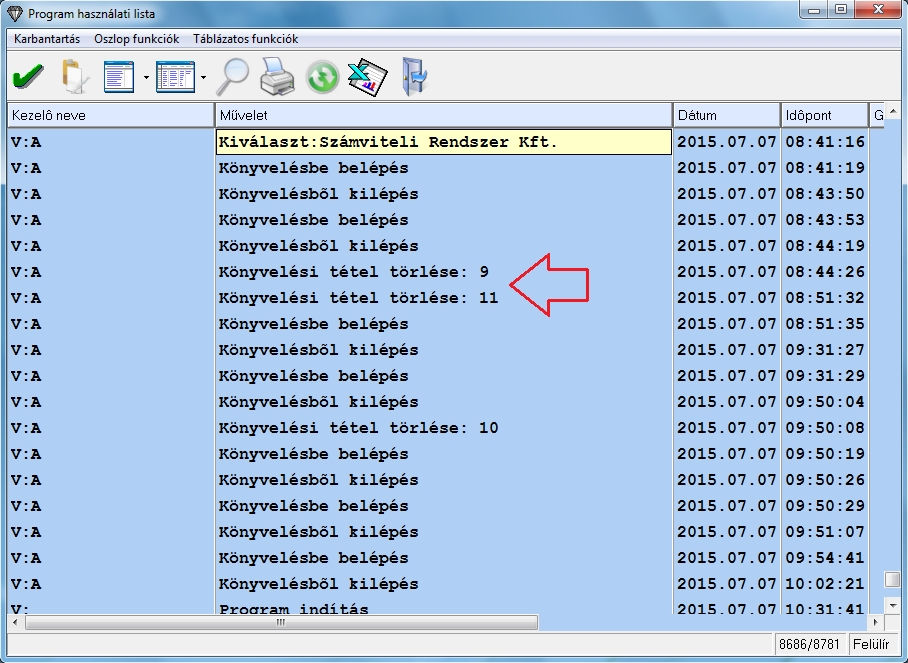Click the Dátum column header
The width and height of the screenshot is (908, 663).
click(726, 115)
